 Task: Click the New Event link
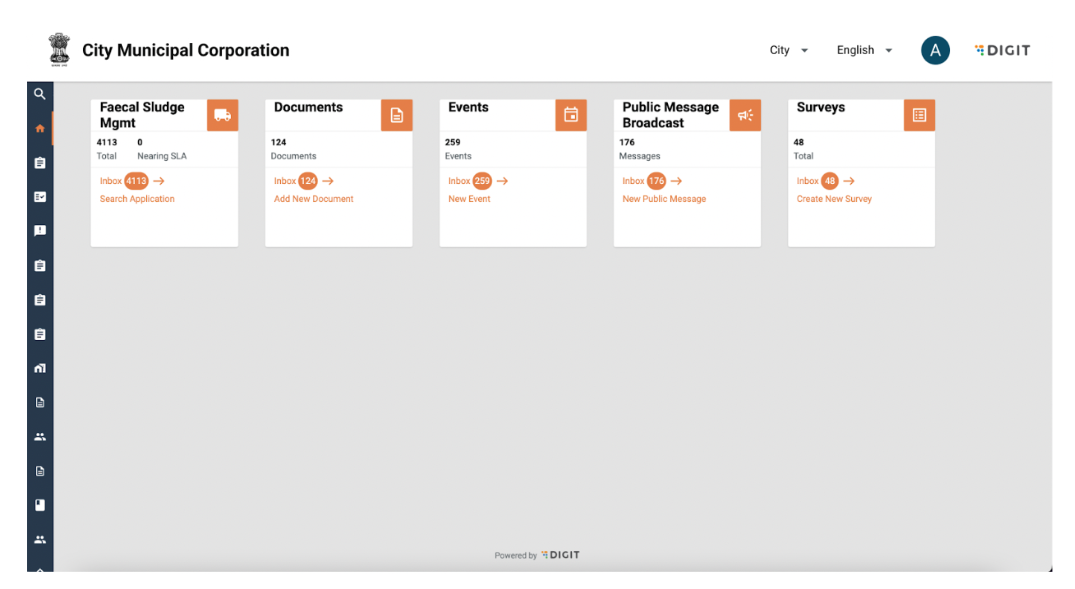(x=469, y=199)
